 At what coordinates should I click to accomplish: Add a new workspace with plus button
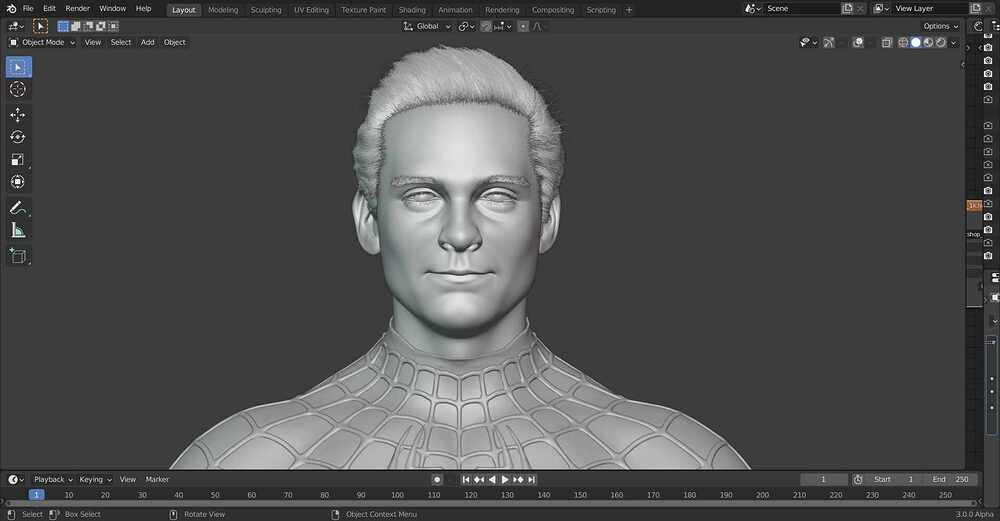pyautogui.click(x=629, y=10)
